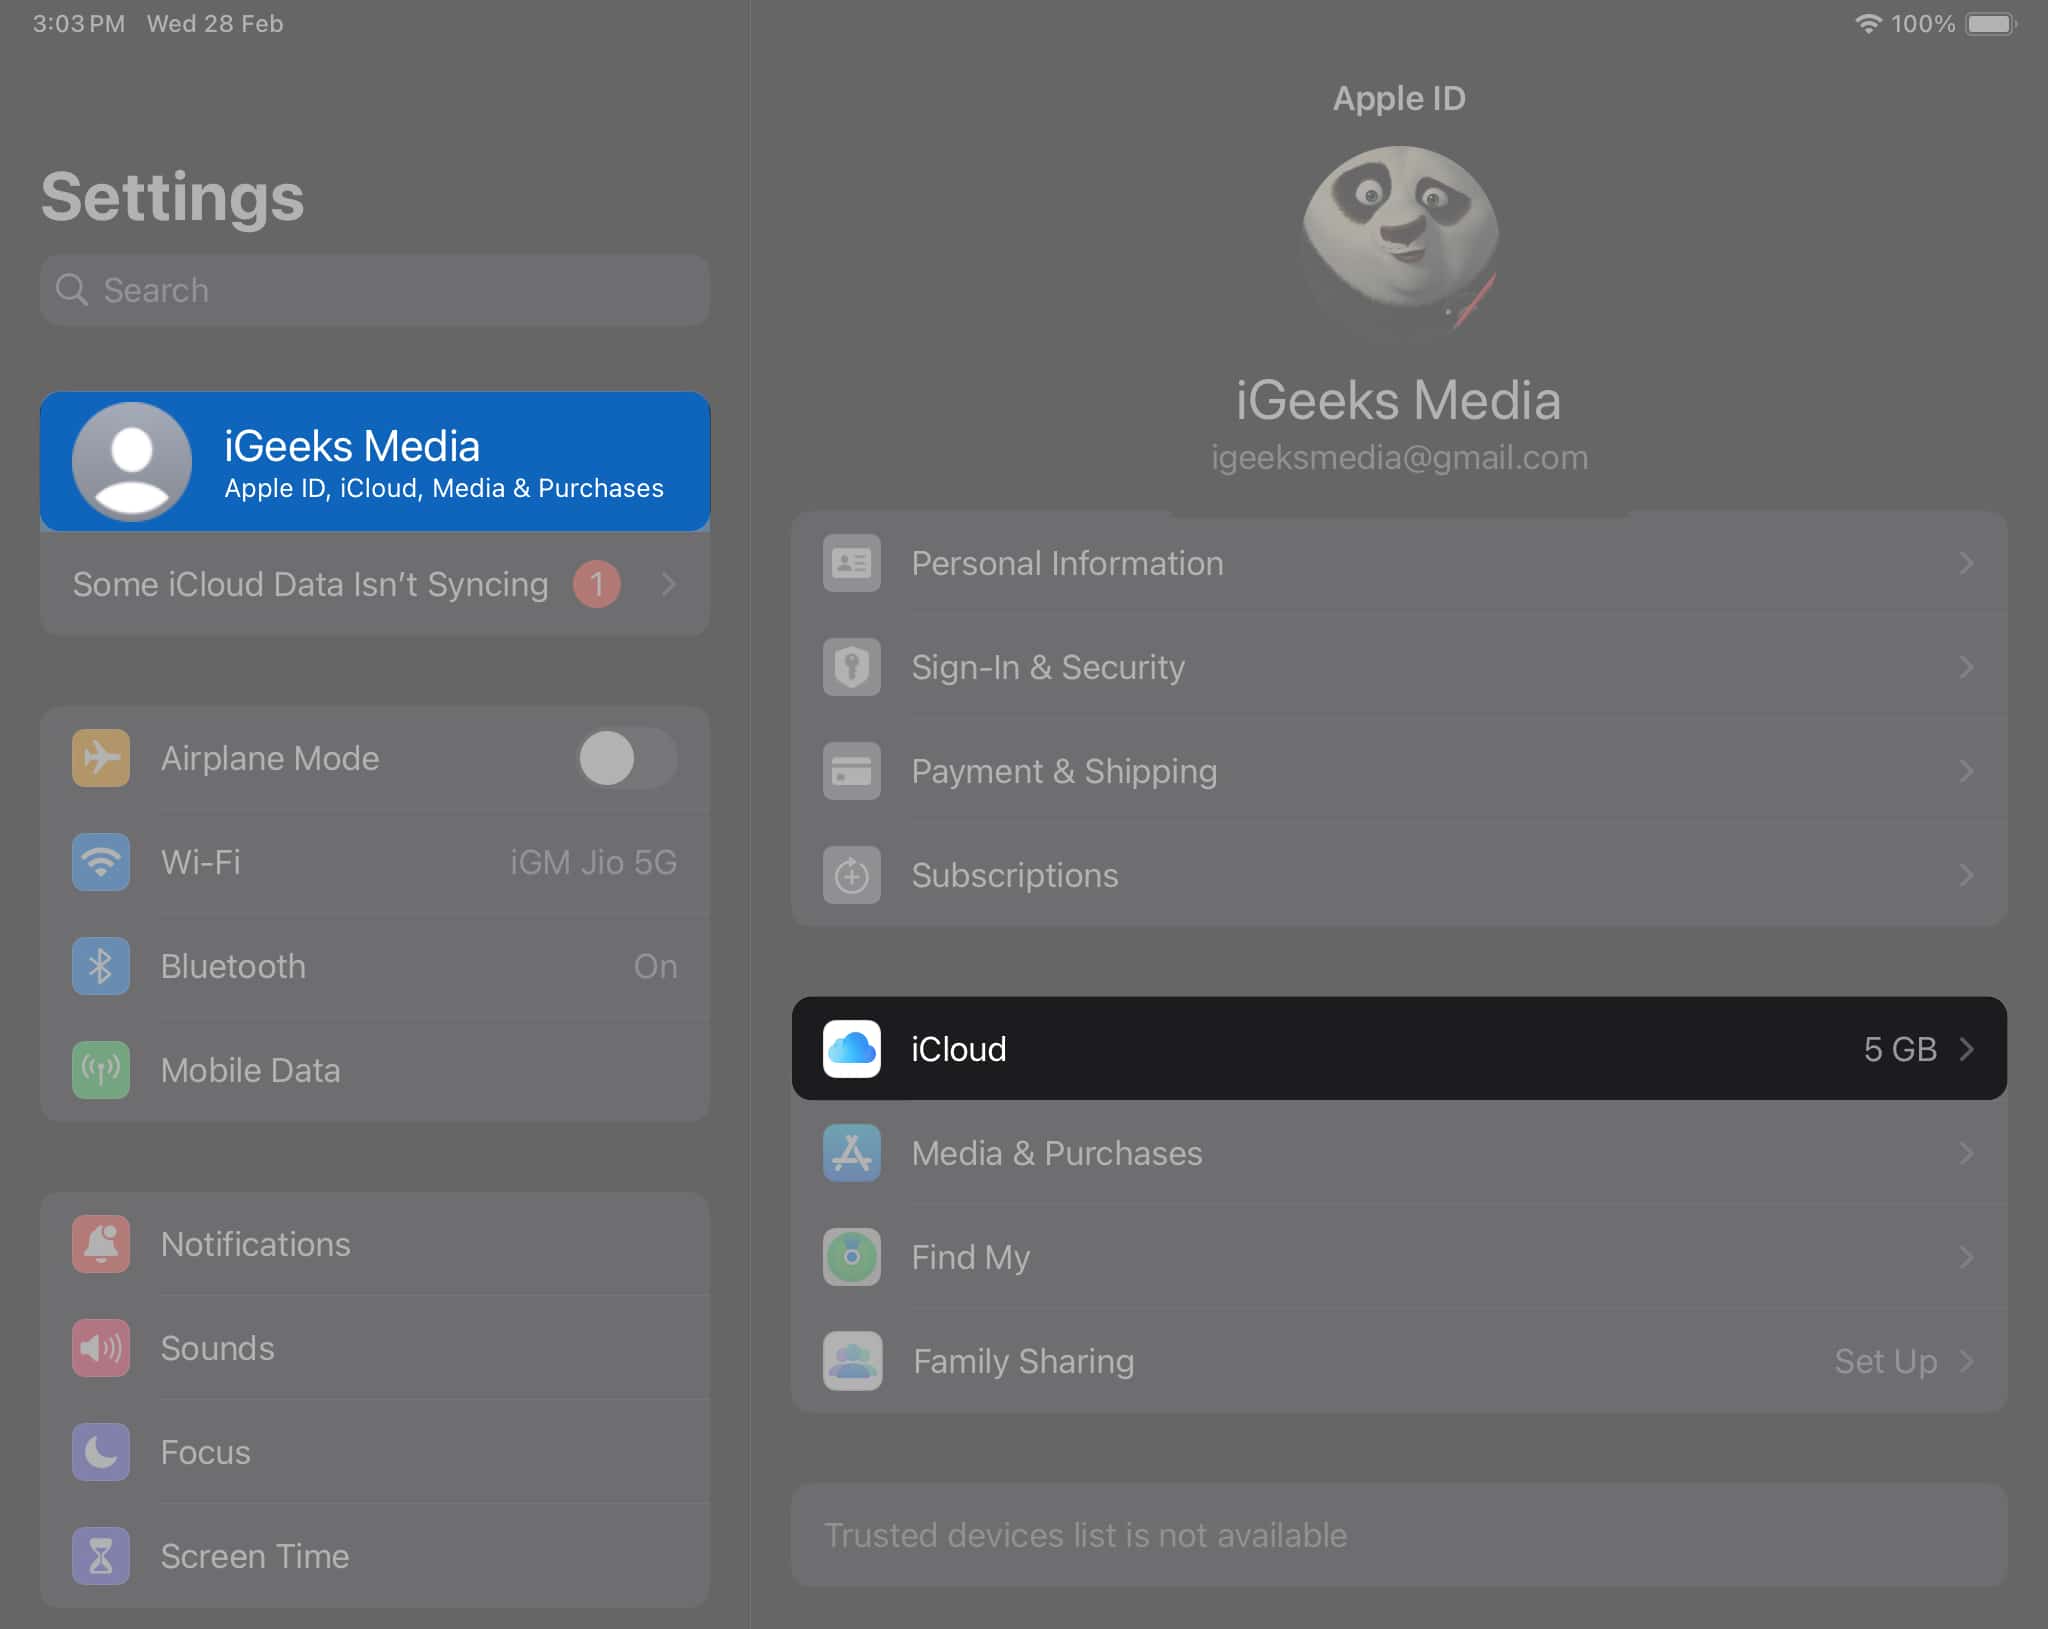Image resolution: width=2048 pixels, height=1629 pixels.
Task: Tap the search magnifier icon
Action: 72,290
